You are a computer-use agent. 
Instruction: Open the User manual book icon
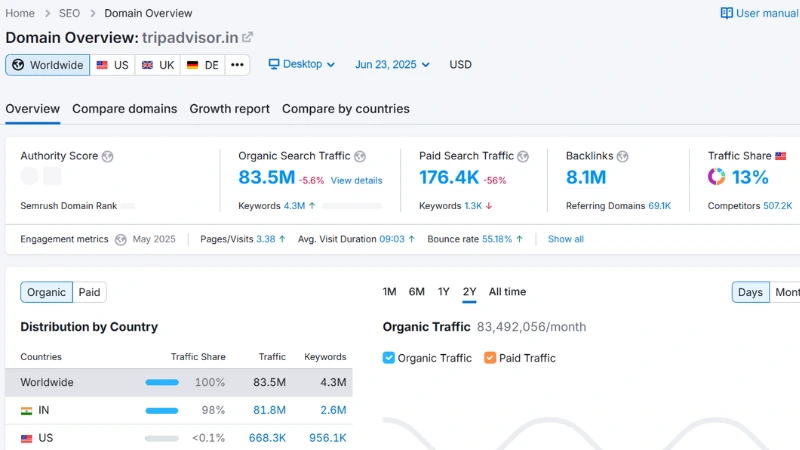tap(727, 13)
